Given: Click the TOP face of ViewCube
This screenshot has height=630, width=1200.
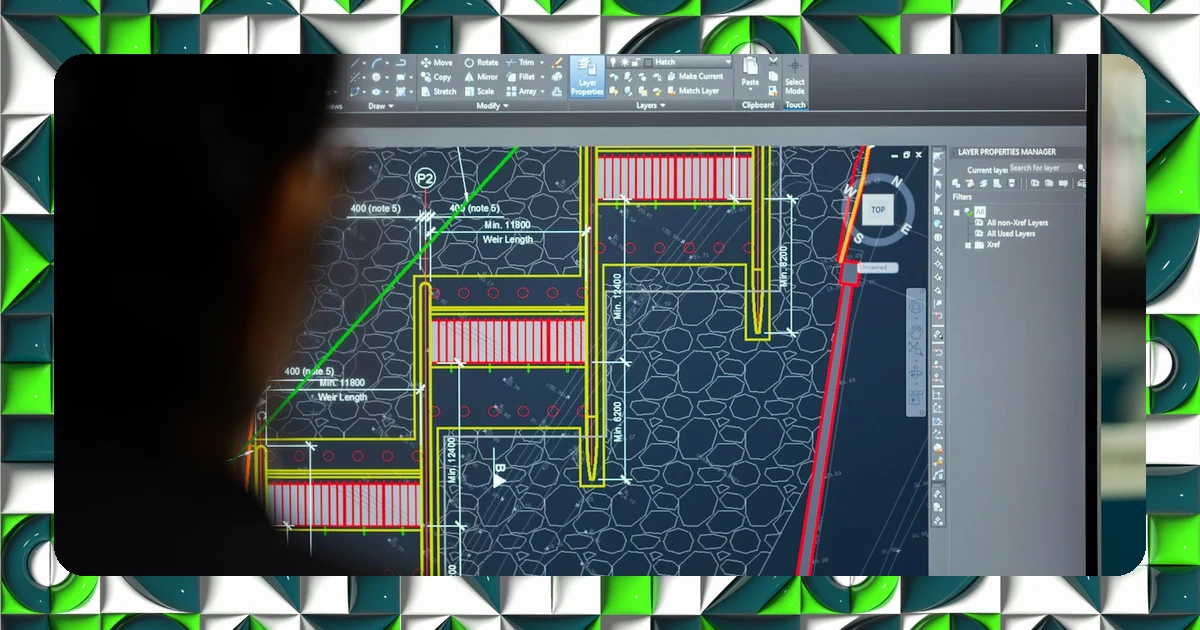Looking at the screenshot, I should 878,210.
